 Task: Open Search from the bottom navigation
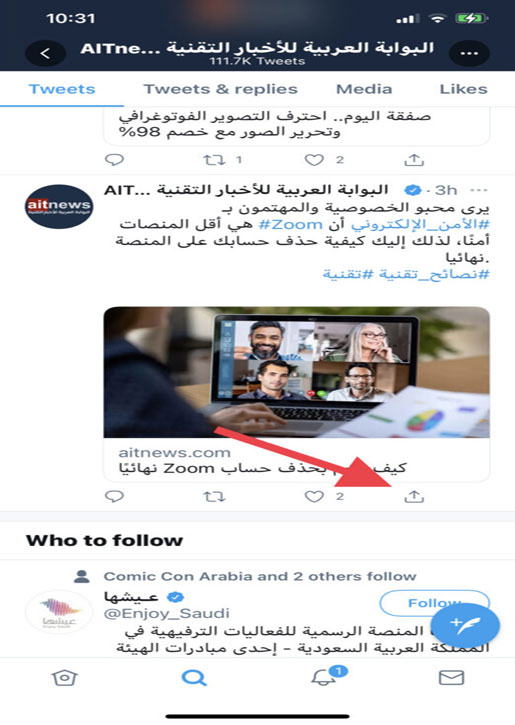pos(194,678)
